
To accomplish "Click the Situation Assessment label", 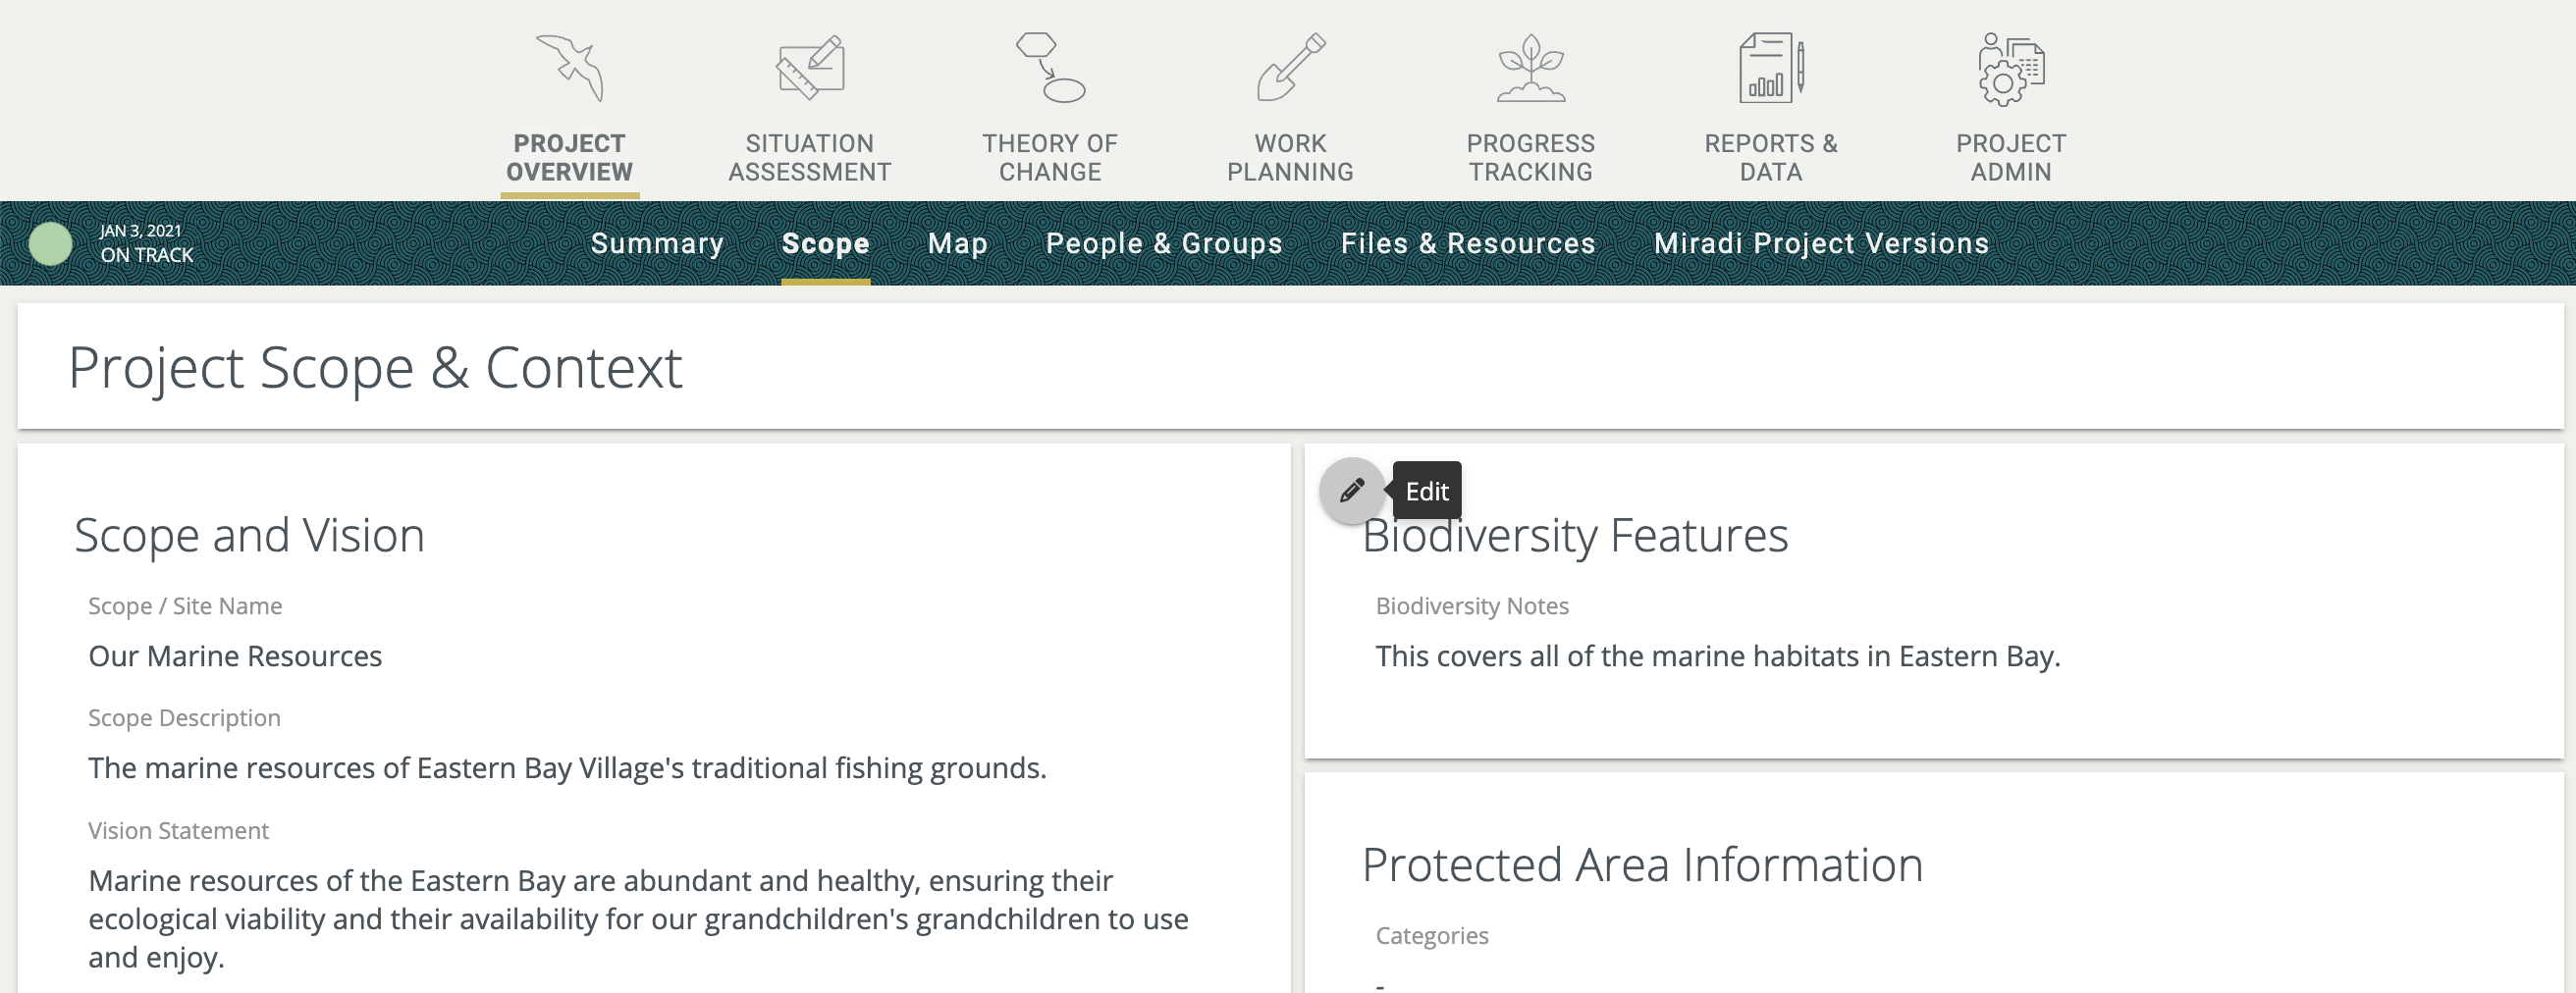I will tap(809, 158).
